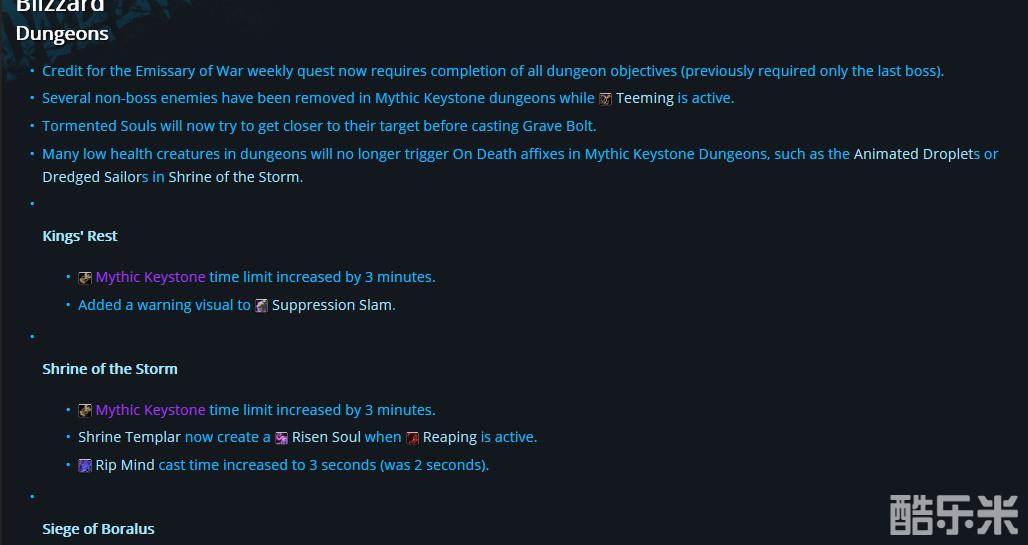The width and height of the screenshot is (1028, 545).
Task: Open the Suppression Slam text link
Action: pos(332,305)
